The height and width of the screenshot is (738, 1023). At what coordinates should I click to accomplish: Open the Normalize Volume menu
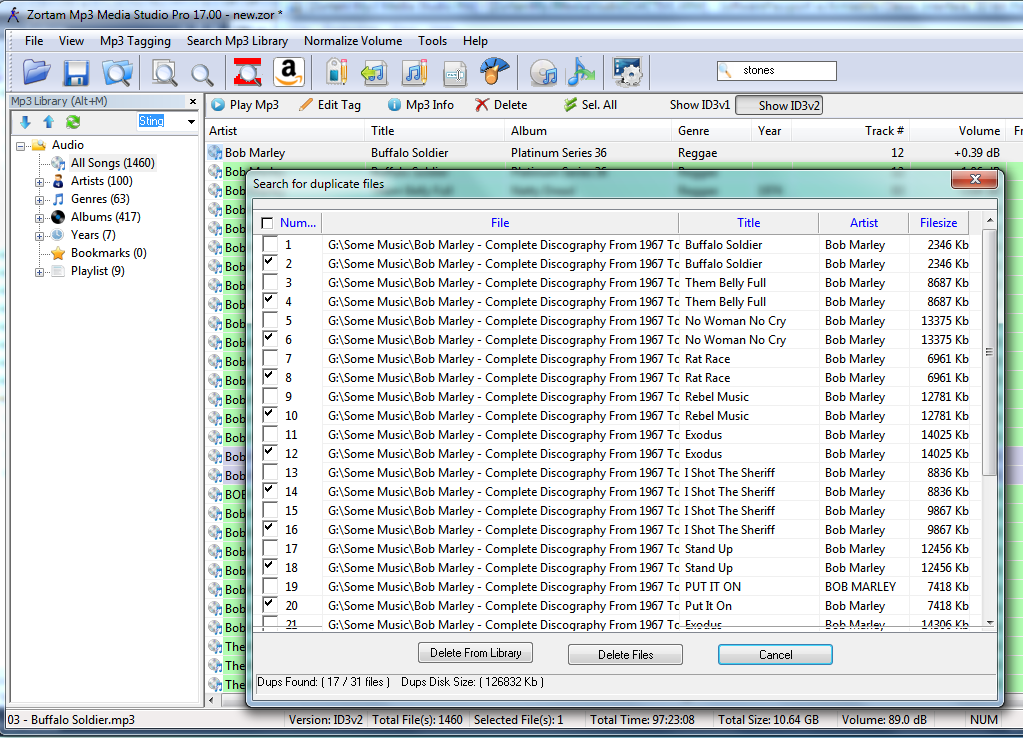(x=353, y=40)
